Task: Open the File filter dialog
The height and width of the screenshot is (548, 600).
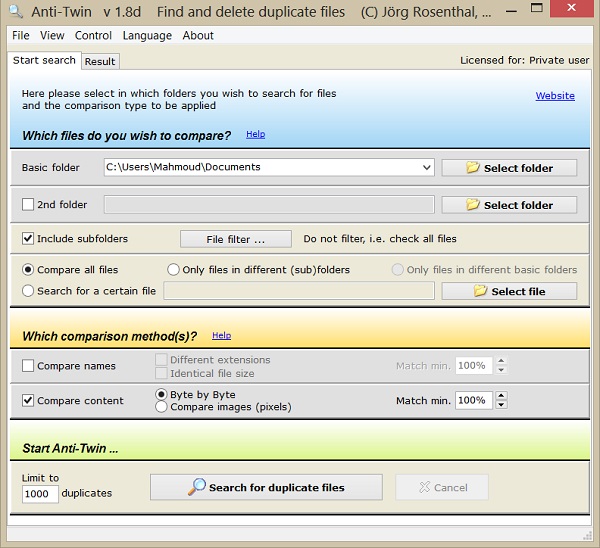Action: coord(236,239)
